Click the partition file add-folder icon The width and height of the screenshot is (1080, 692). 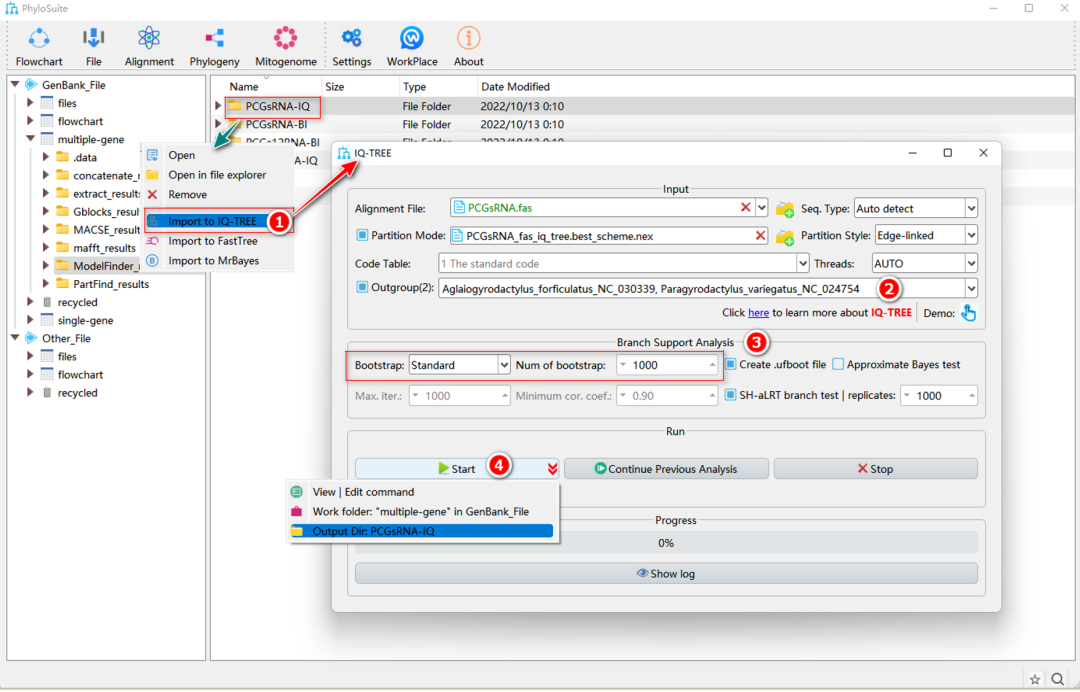click(785, 237)
